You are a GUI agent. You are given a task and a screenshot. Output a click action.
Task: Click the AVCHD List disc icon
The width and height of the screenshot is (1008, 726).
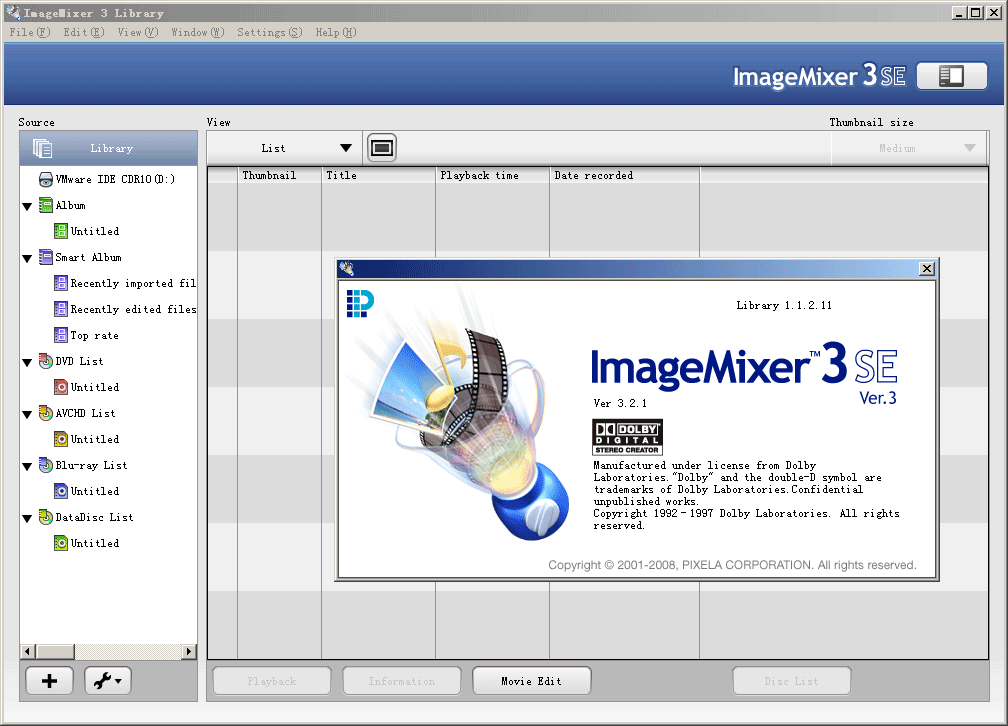[46, 413]
